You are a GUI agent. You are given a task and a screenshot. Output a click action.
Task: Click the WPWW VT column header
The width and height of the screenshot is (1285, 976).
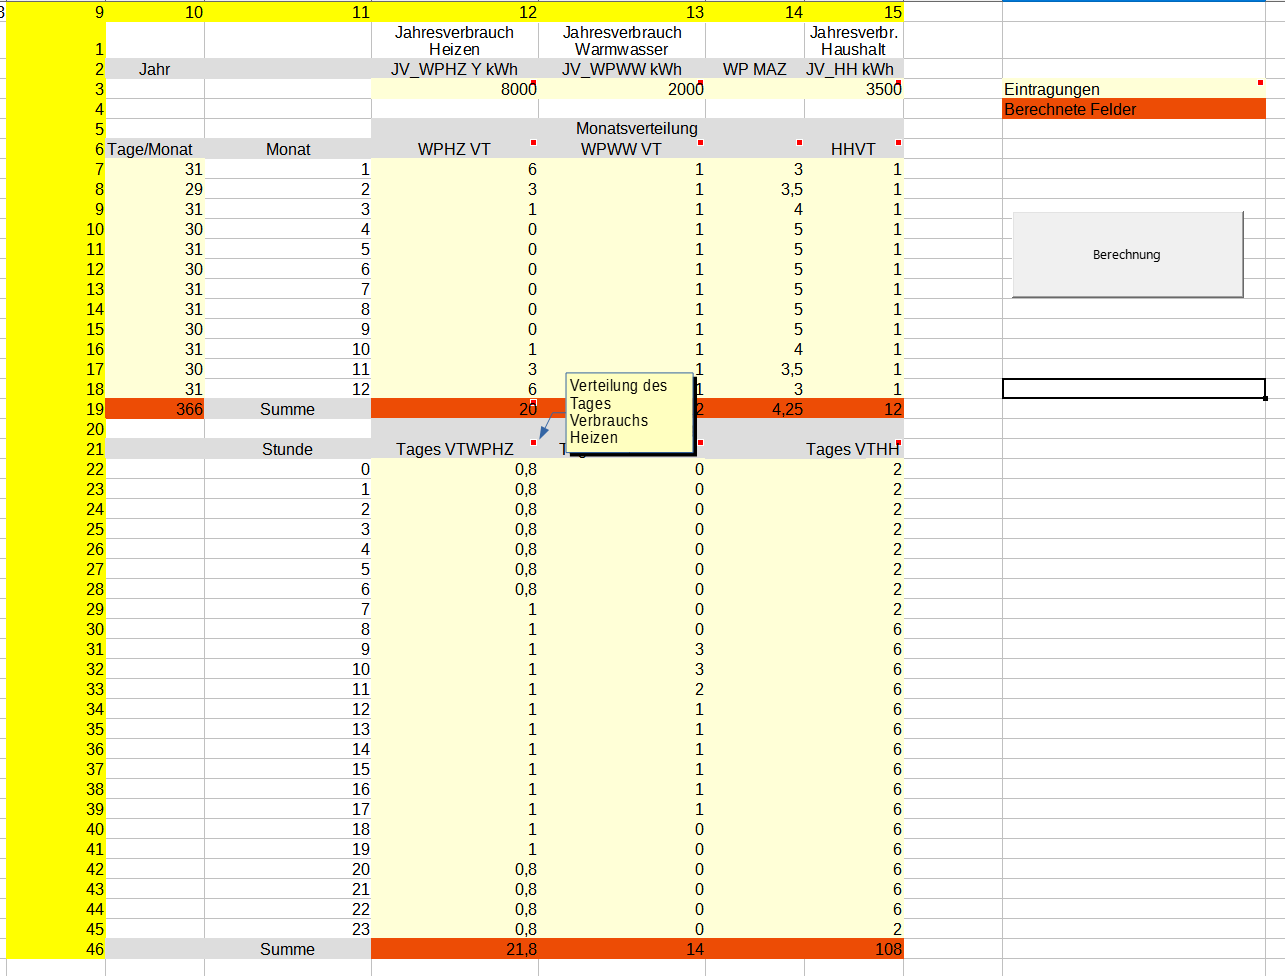click(621, 149)
